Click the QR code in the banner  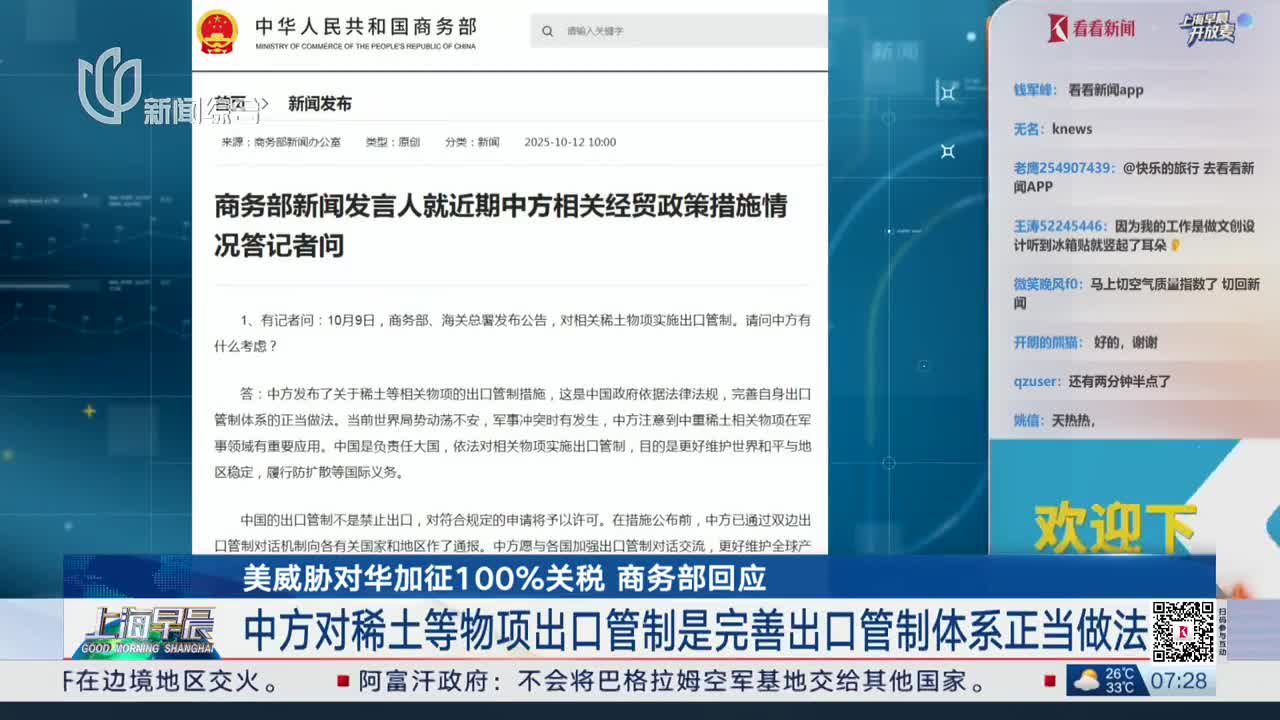pos(1183,631)
